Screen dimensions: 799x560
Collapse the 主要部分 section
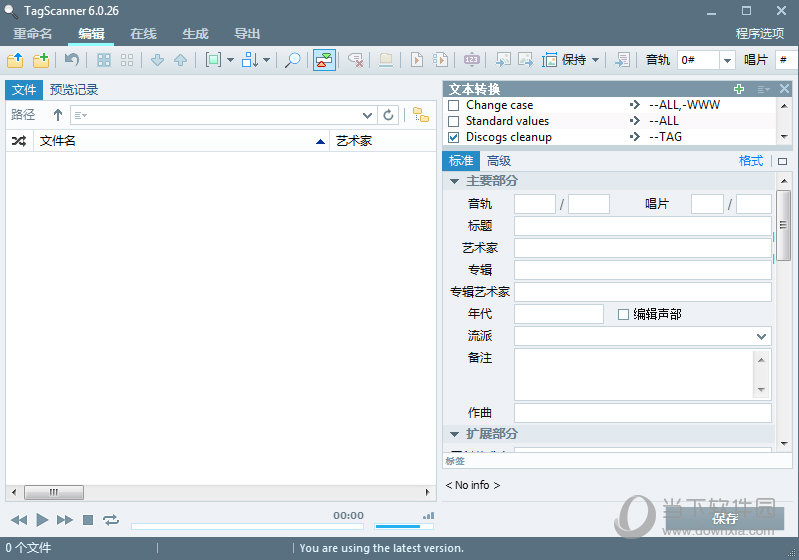click(455, 181)
